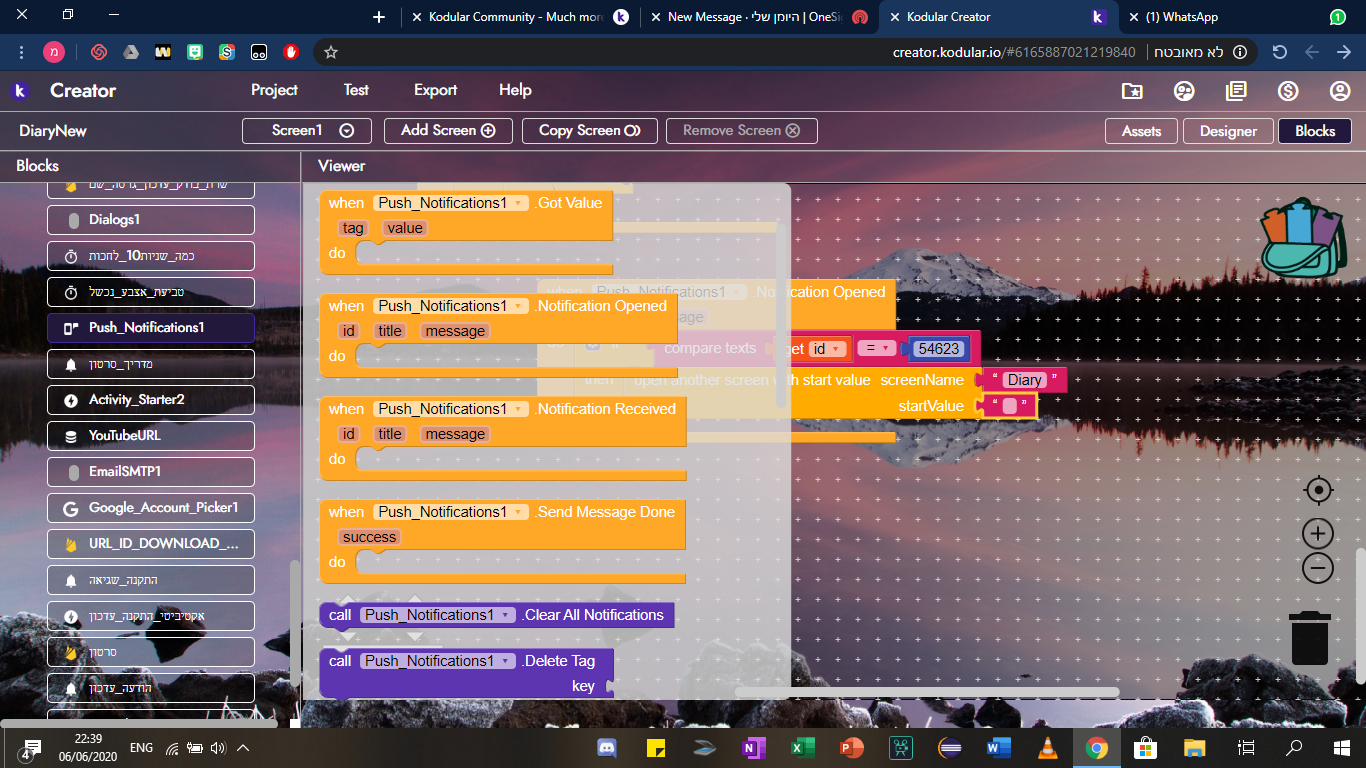
Task: Open the Test menu
Action: pyautogui.click(x=355, y=90)
